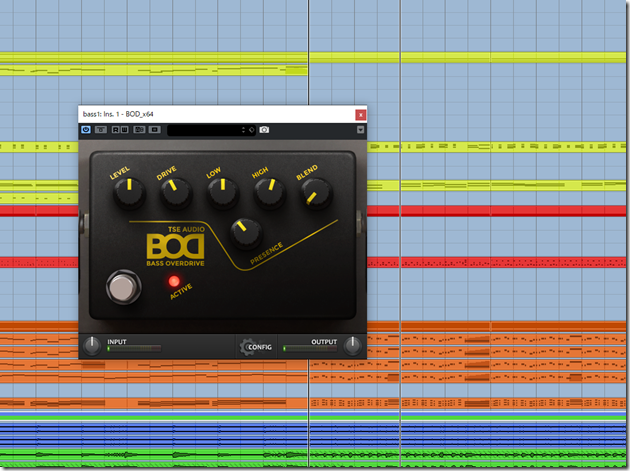Click the PRESENCE knob
630x471 pixels.
[245, 232]
